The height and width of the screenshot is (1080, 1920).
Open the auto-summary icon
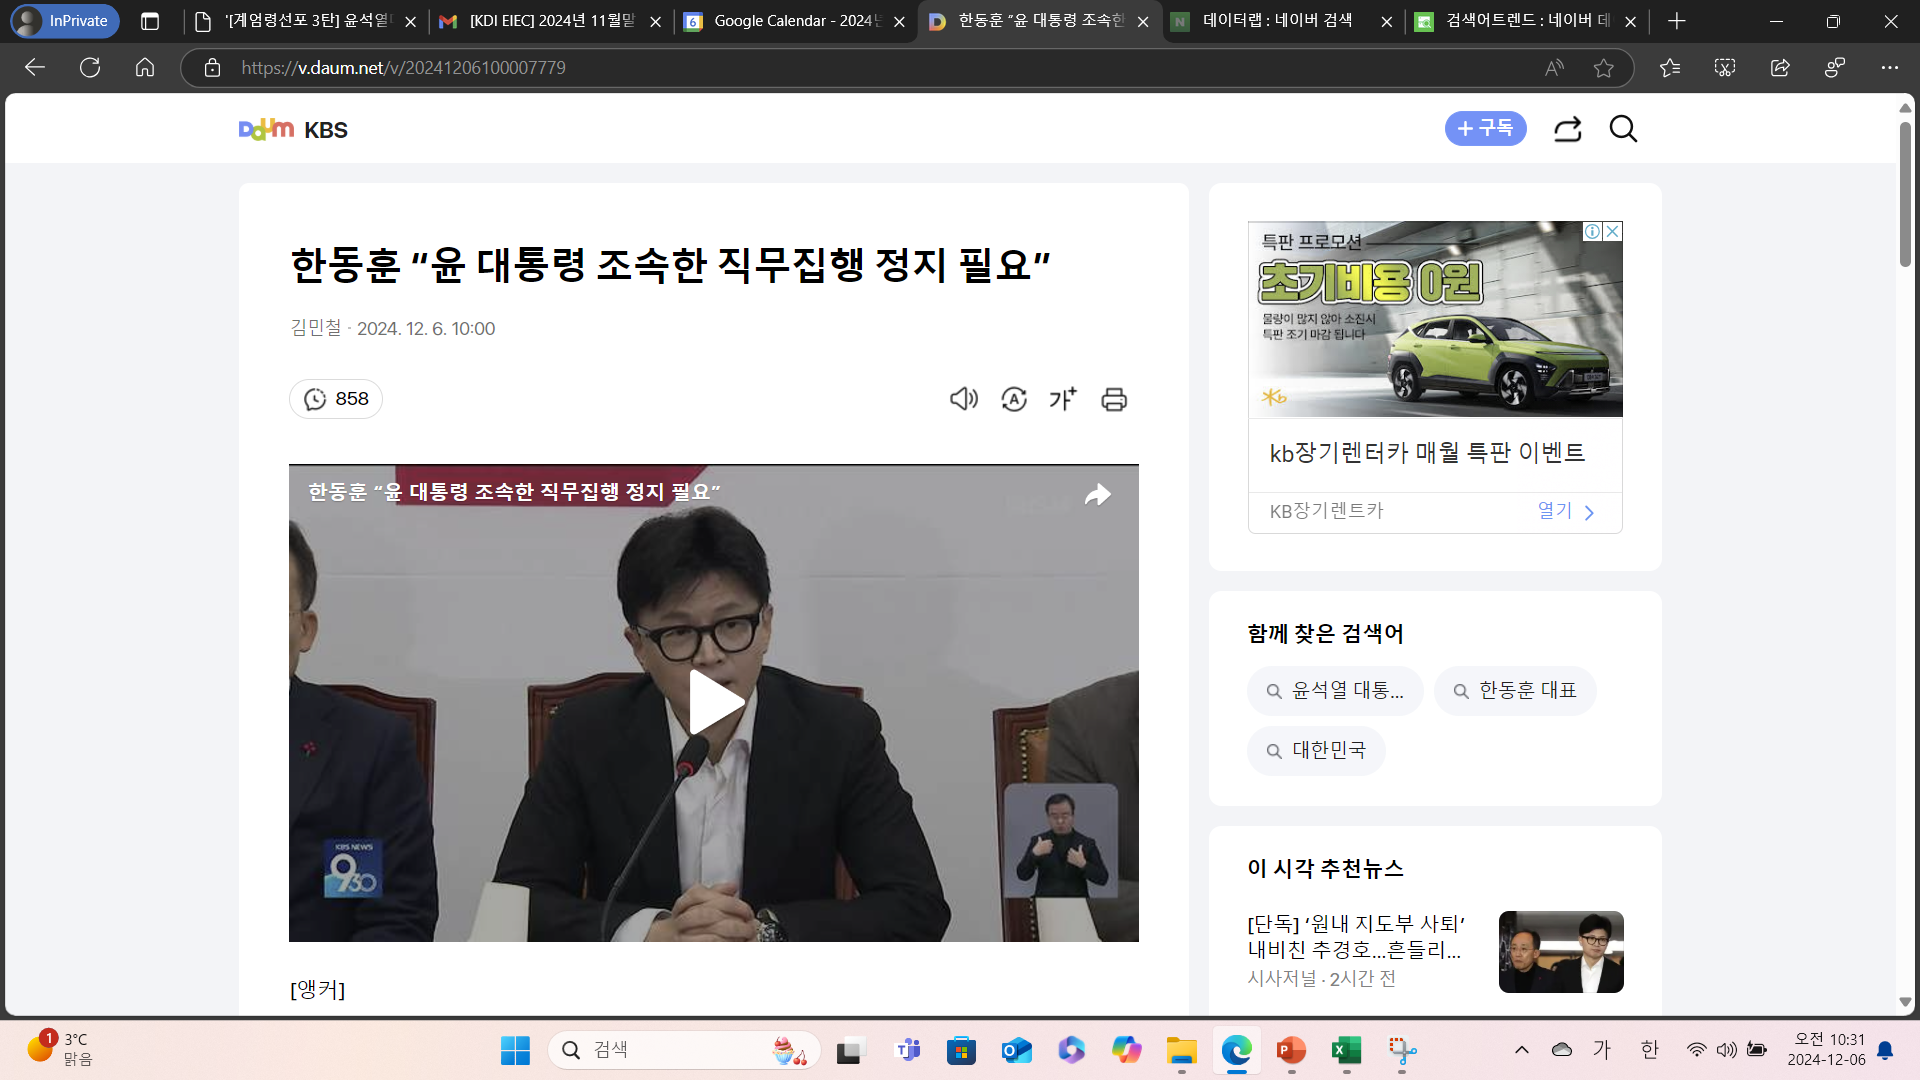click(x=1014, y=399)
